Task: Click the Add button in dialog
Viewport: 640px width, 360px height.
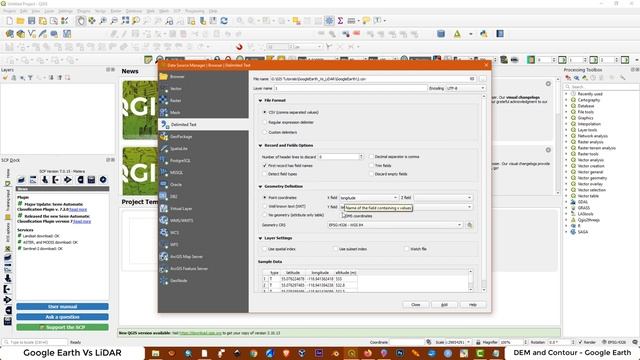Action: point(444,305)
